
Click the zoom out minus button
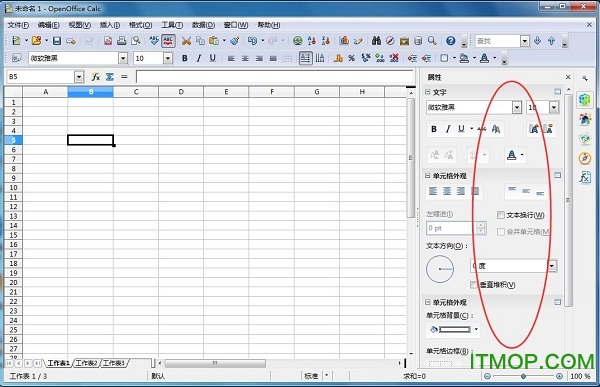pyautogui.click(x=487, y=376)
